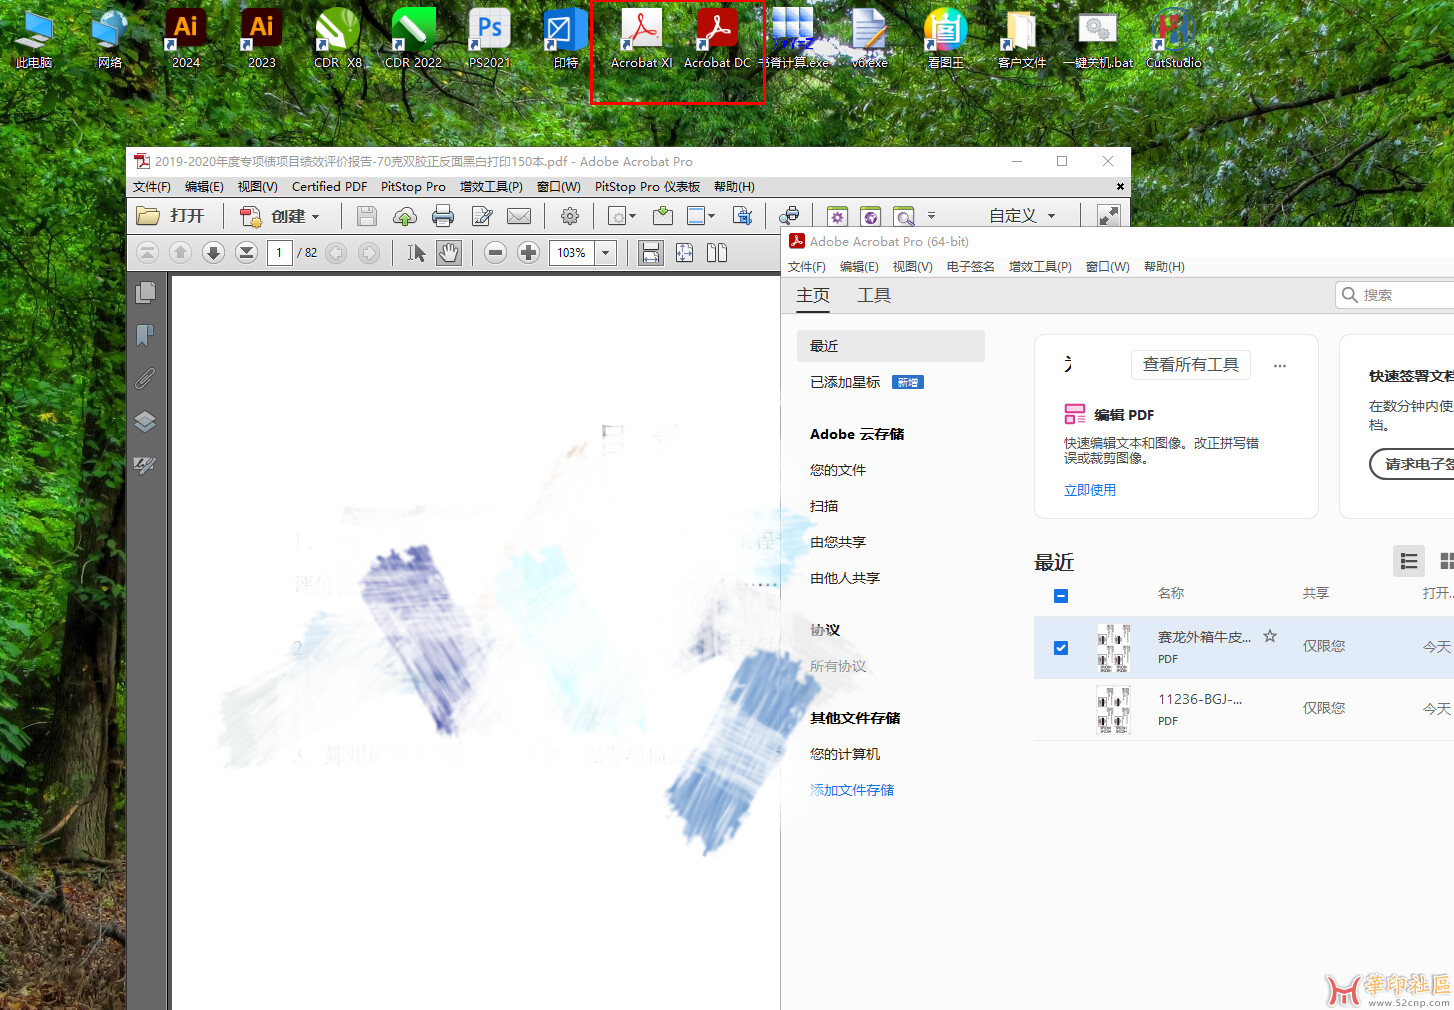The image size is (1454, 1010).
Task: Select the Hand pan tool
Action: [449, 253]
